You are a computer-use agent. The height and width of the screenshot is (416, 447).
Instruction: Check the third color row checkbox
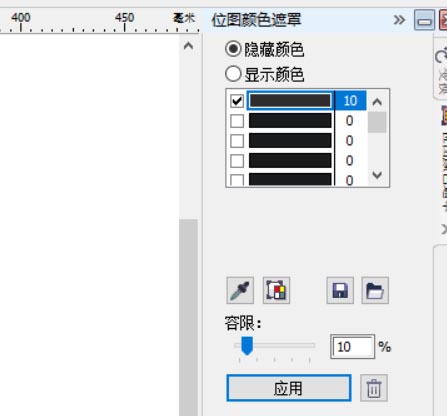tap(237, 141)
